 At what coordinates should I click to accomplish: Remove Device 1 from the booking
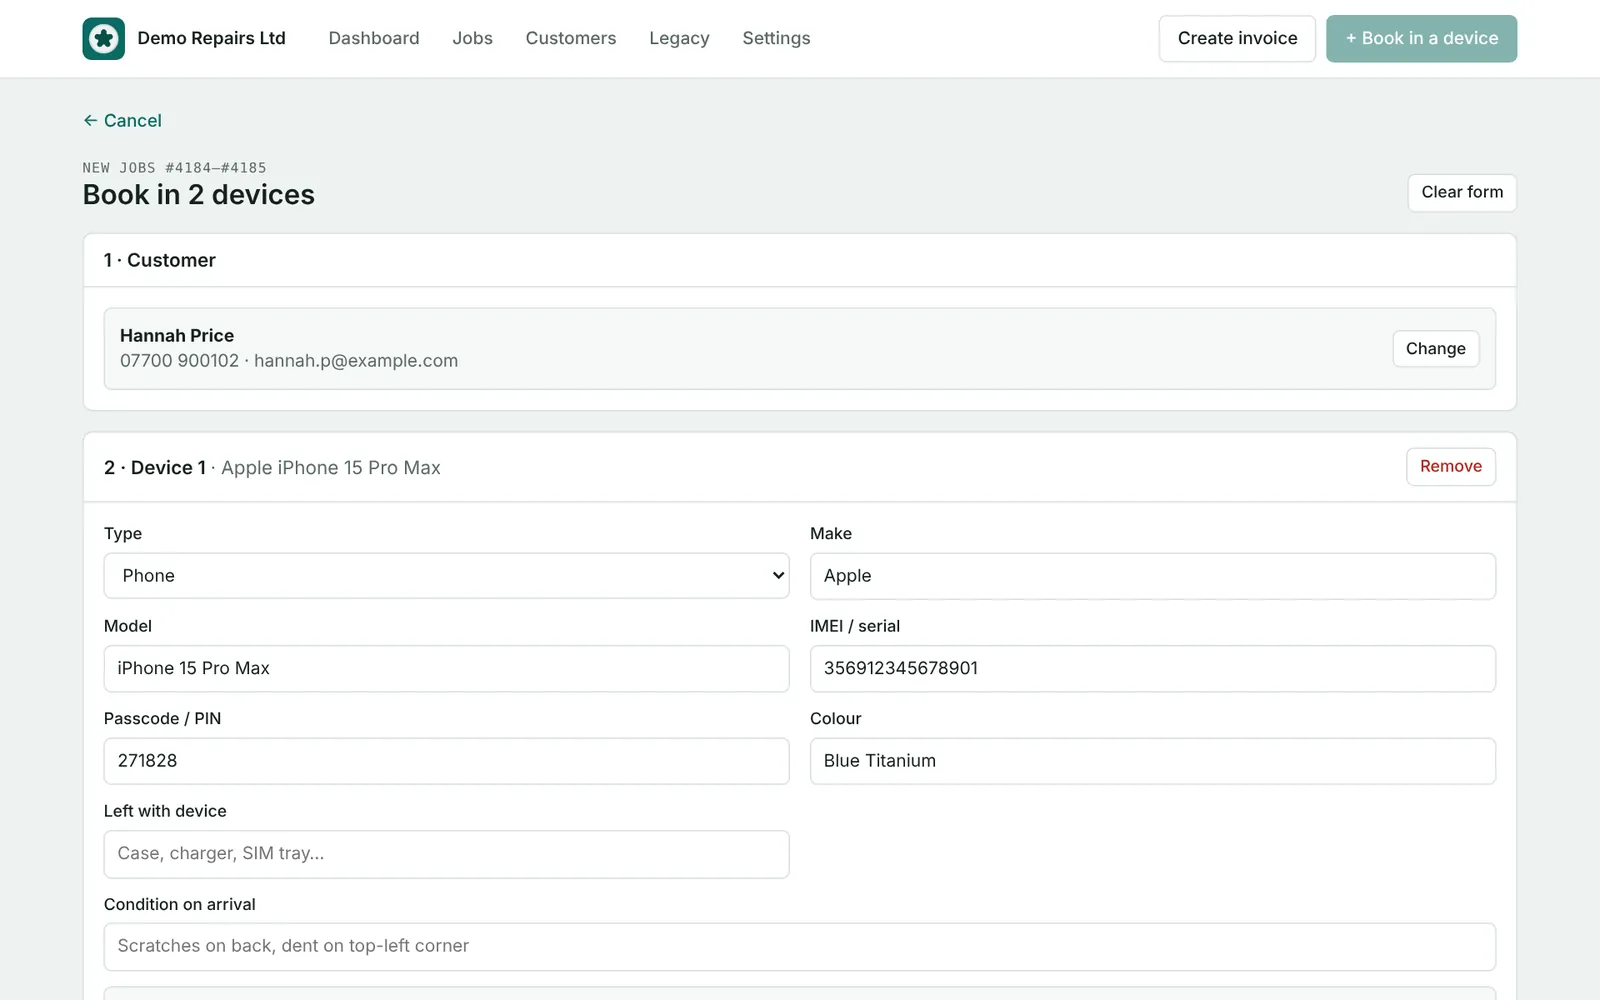coord(1450,466)
